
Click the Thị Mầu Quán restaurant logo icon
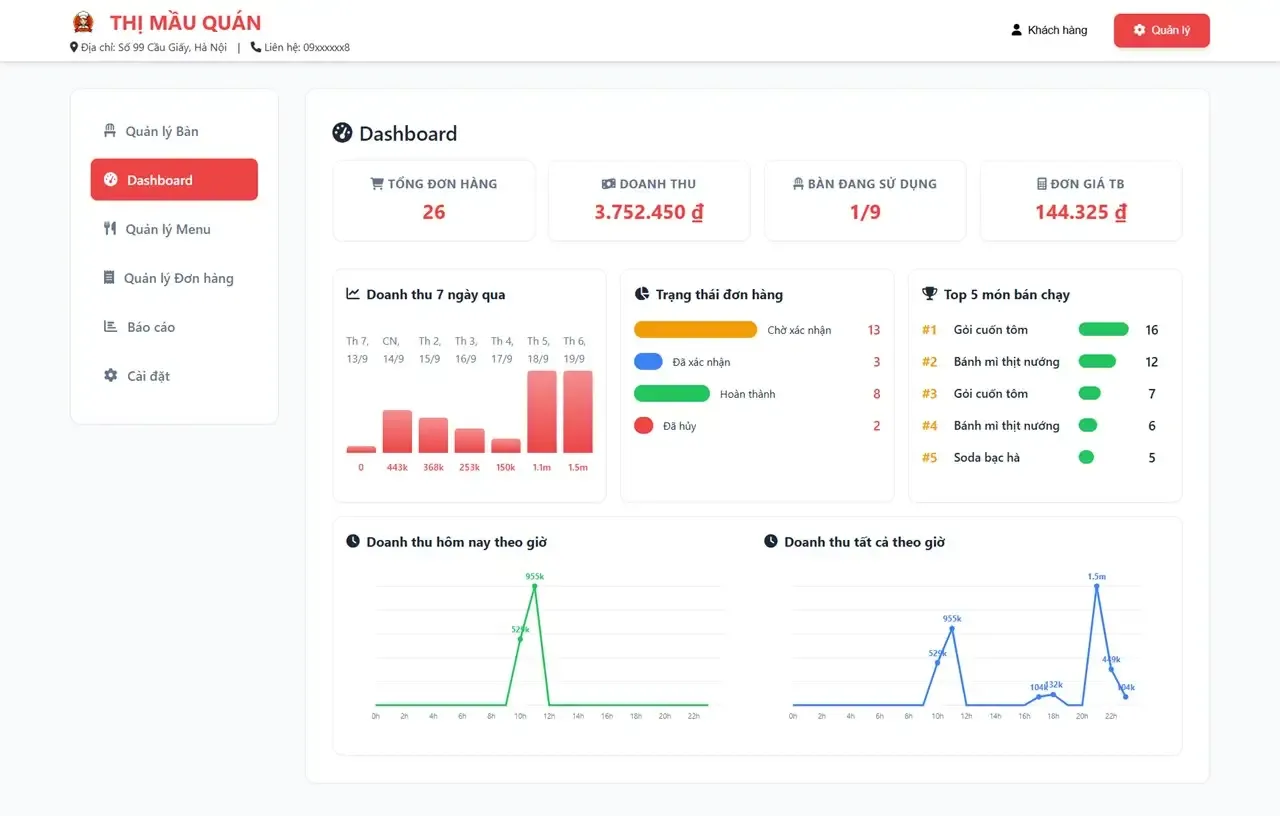point(83,22)
